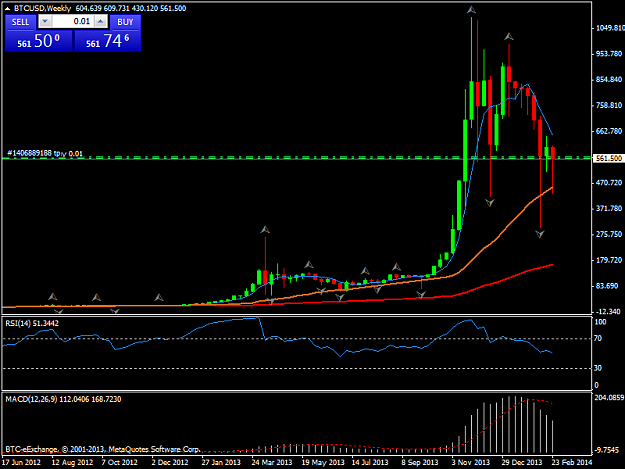Image resolution: width=625 pixels, height=469 pixels.
Task: Increase trade volume with the up arrow
Action: [x=101, y=22]
